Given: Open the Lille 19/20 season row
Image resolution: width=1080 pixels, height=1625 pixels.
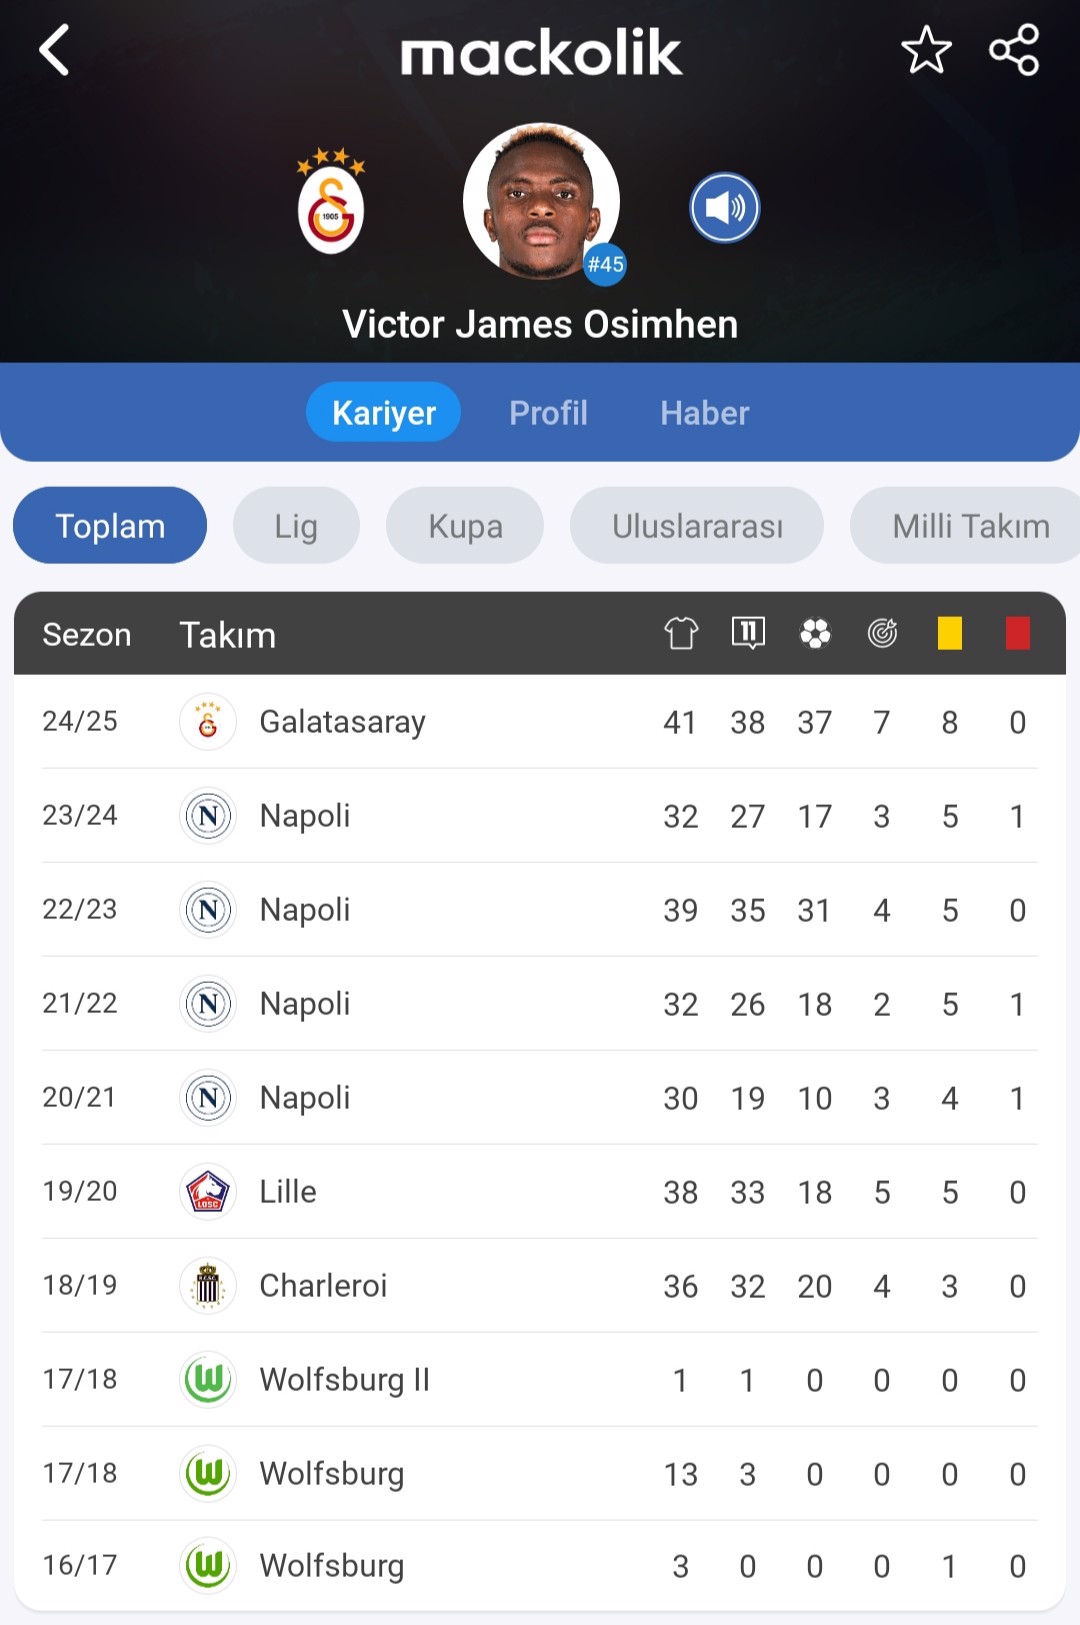Looking at the screenshot, I should click(540, 1192).
